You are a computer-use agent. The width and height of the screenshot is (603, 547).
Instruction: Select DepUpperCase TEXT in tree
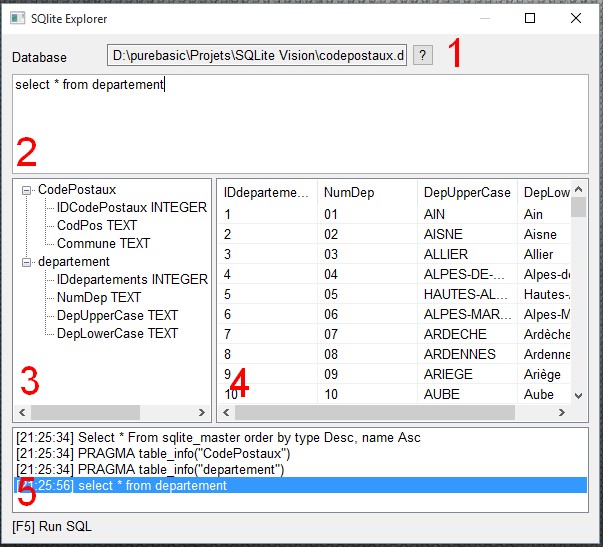click(117, 315)
